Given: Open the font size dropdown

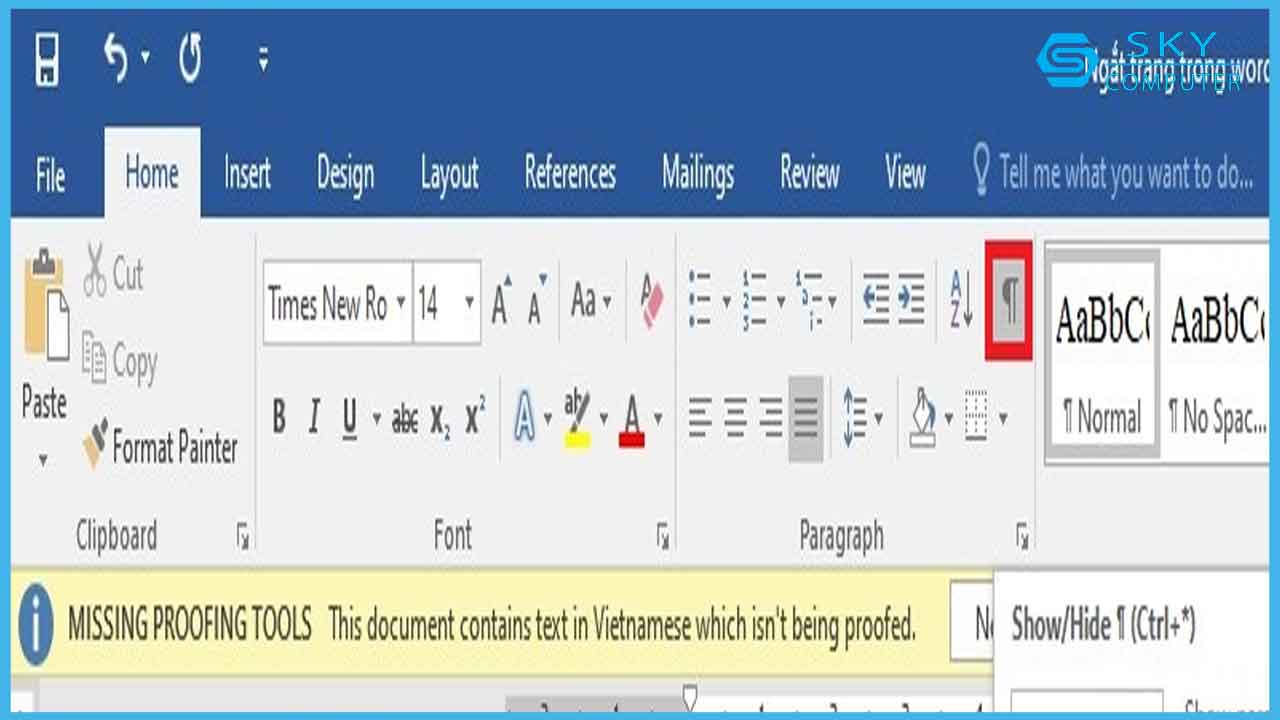Looking at the screenshot, I should click(x=470, y=300).
